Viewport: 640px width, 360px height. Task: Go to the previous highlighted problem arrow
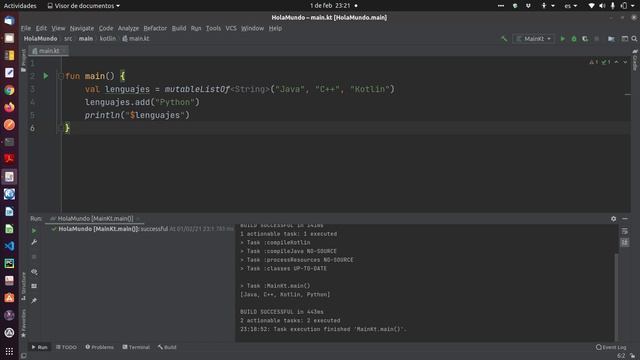tap(616, 62)
